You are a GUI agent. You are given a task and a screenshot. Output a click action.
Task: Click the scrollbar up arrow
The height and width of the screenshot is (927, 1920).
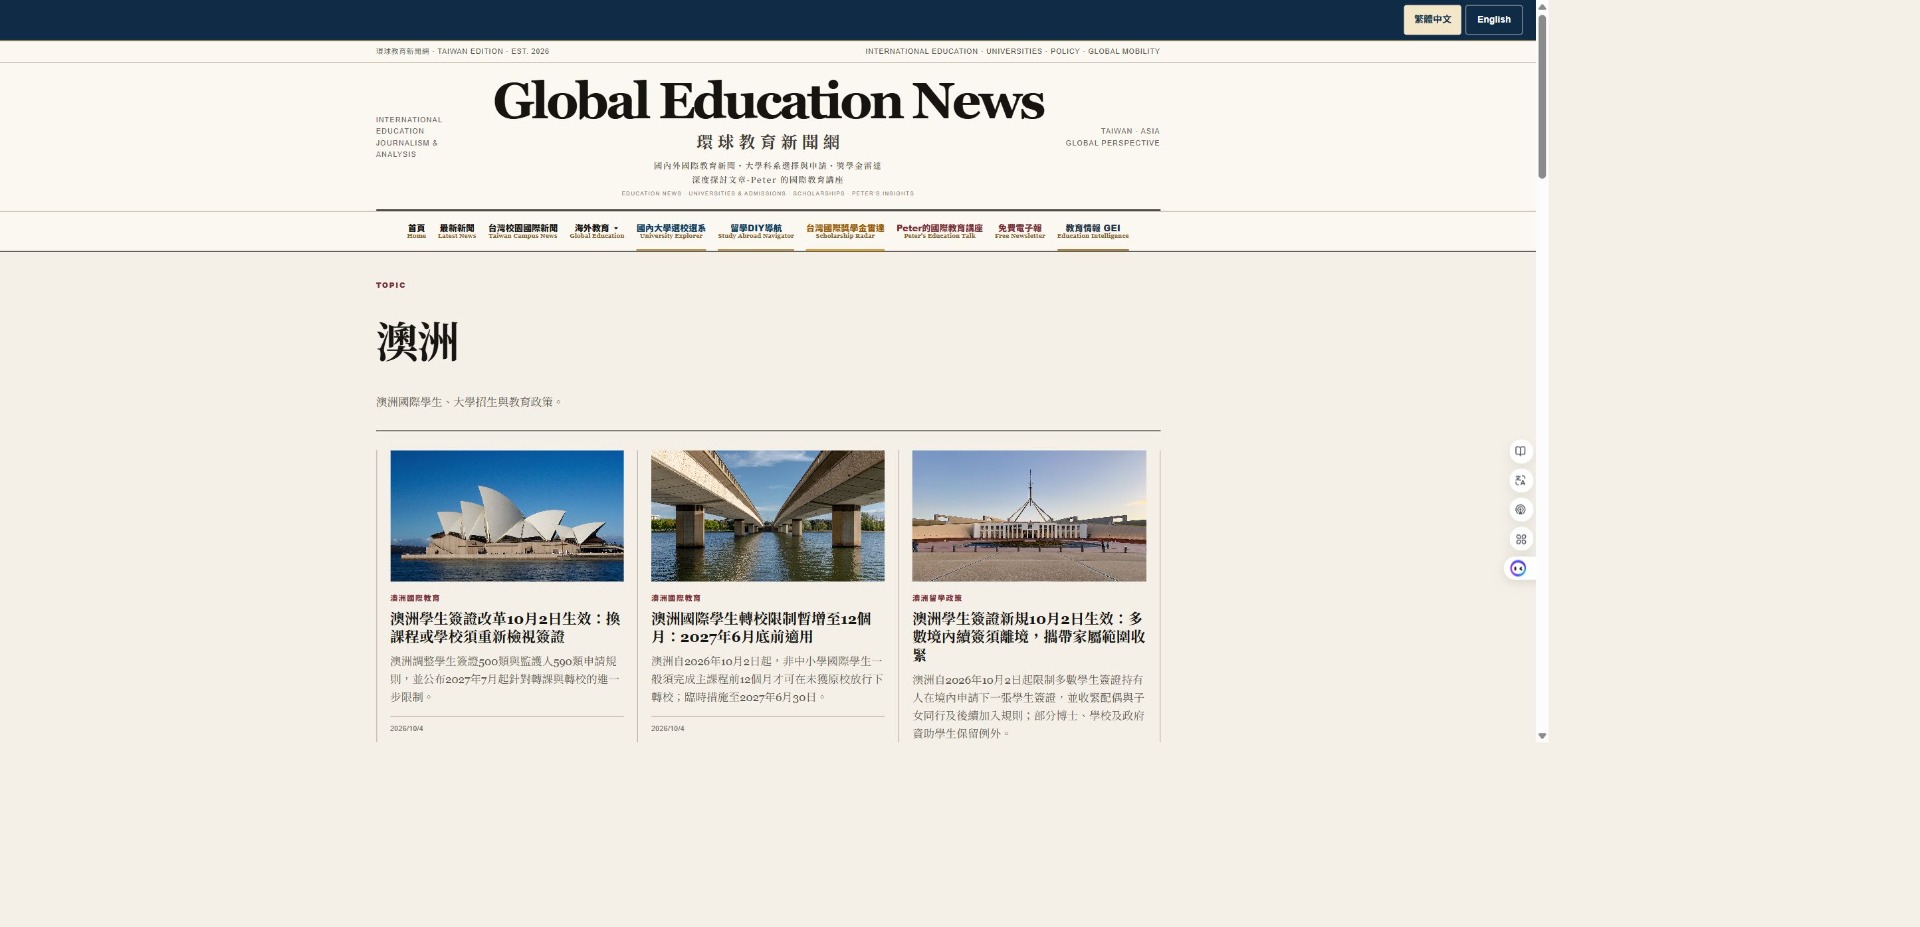point(1542,6)
